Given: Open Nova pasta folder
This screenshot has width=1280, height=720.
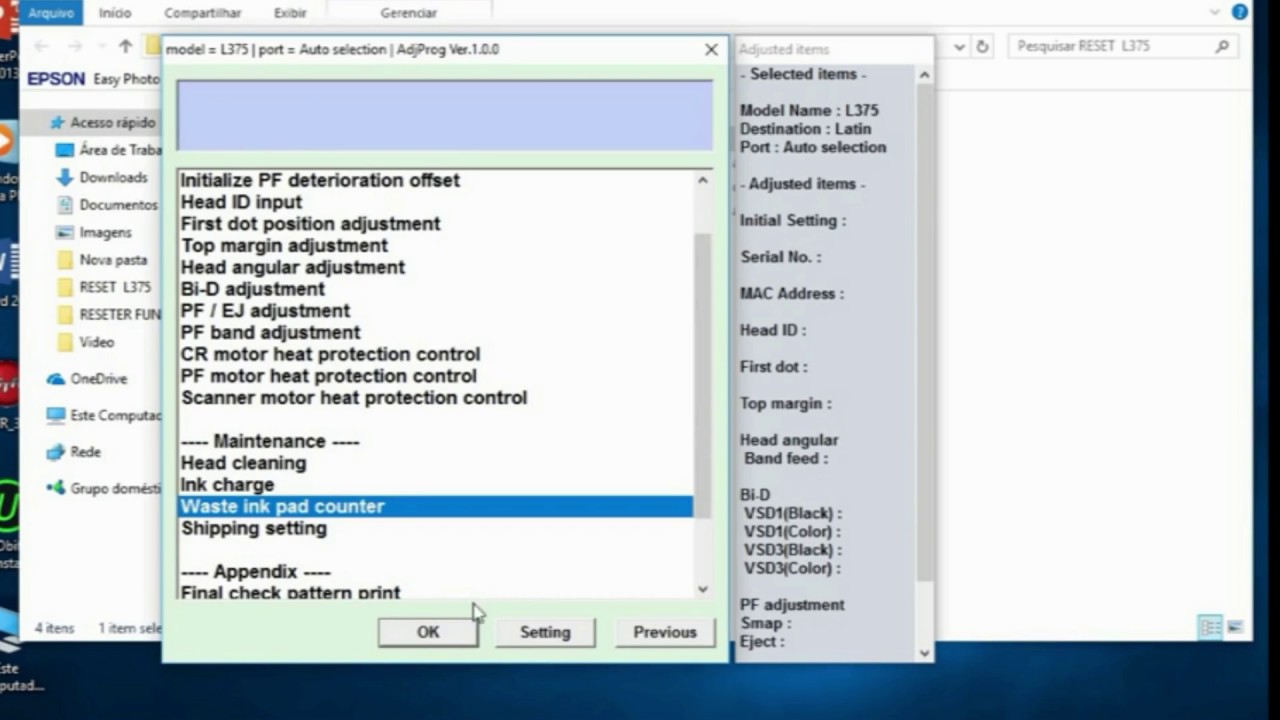Looking at the screenshot, I should (x=102, y=259).
